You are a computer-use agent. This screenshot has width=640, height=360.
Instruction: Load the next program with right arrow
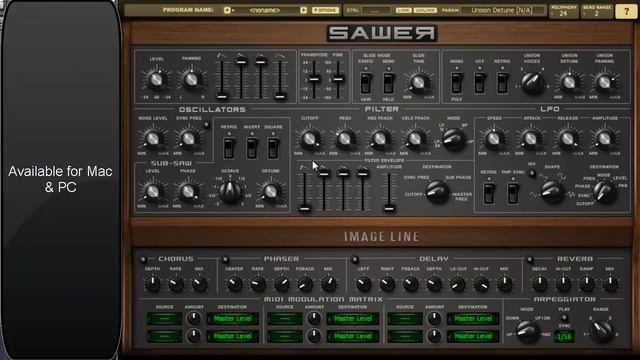(x=303, y=10)
